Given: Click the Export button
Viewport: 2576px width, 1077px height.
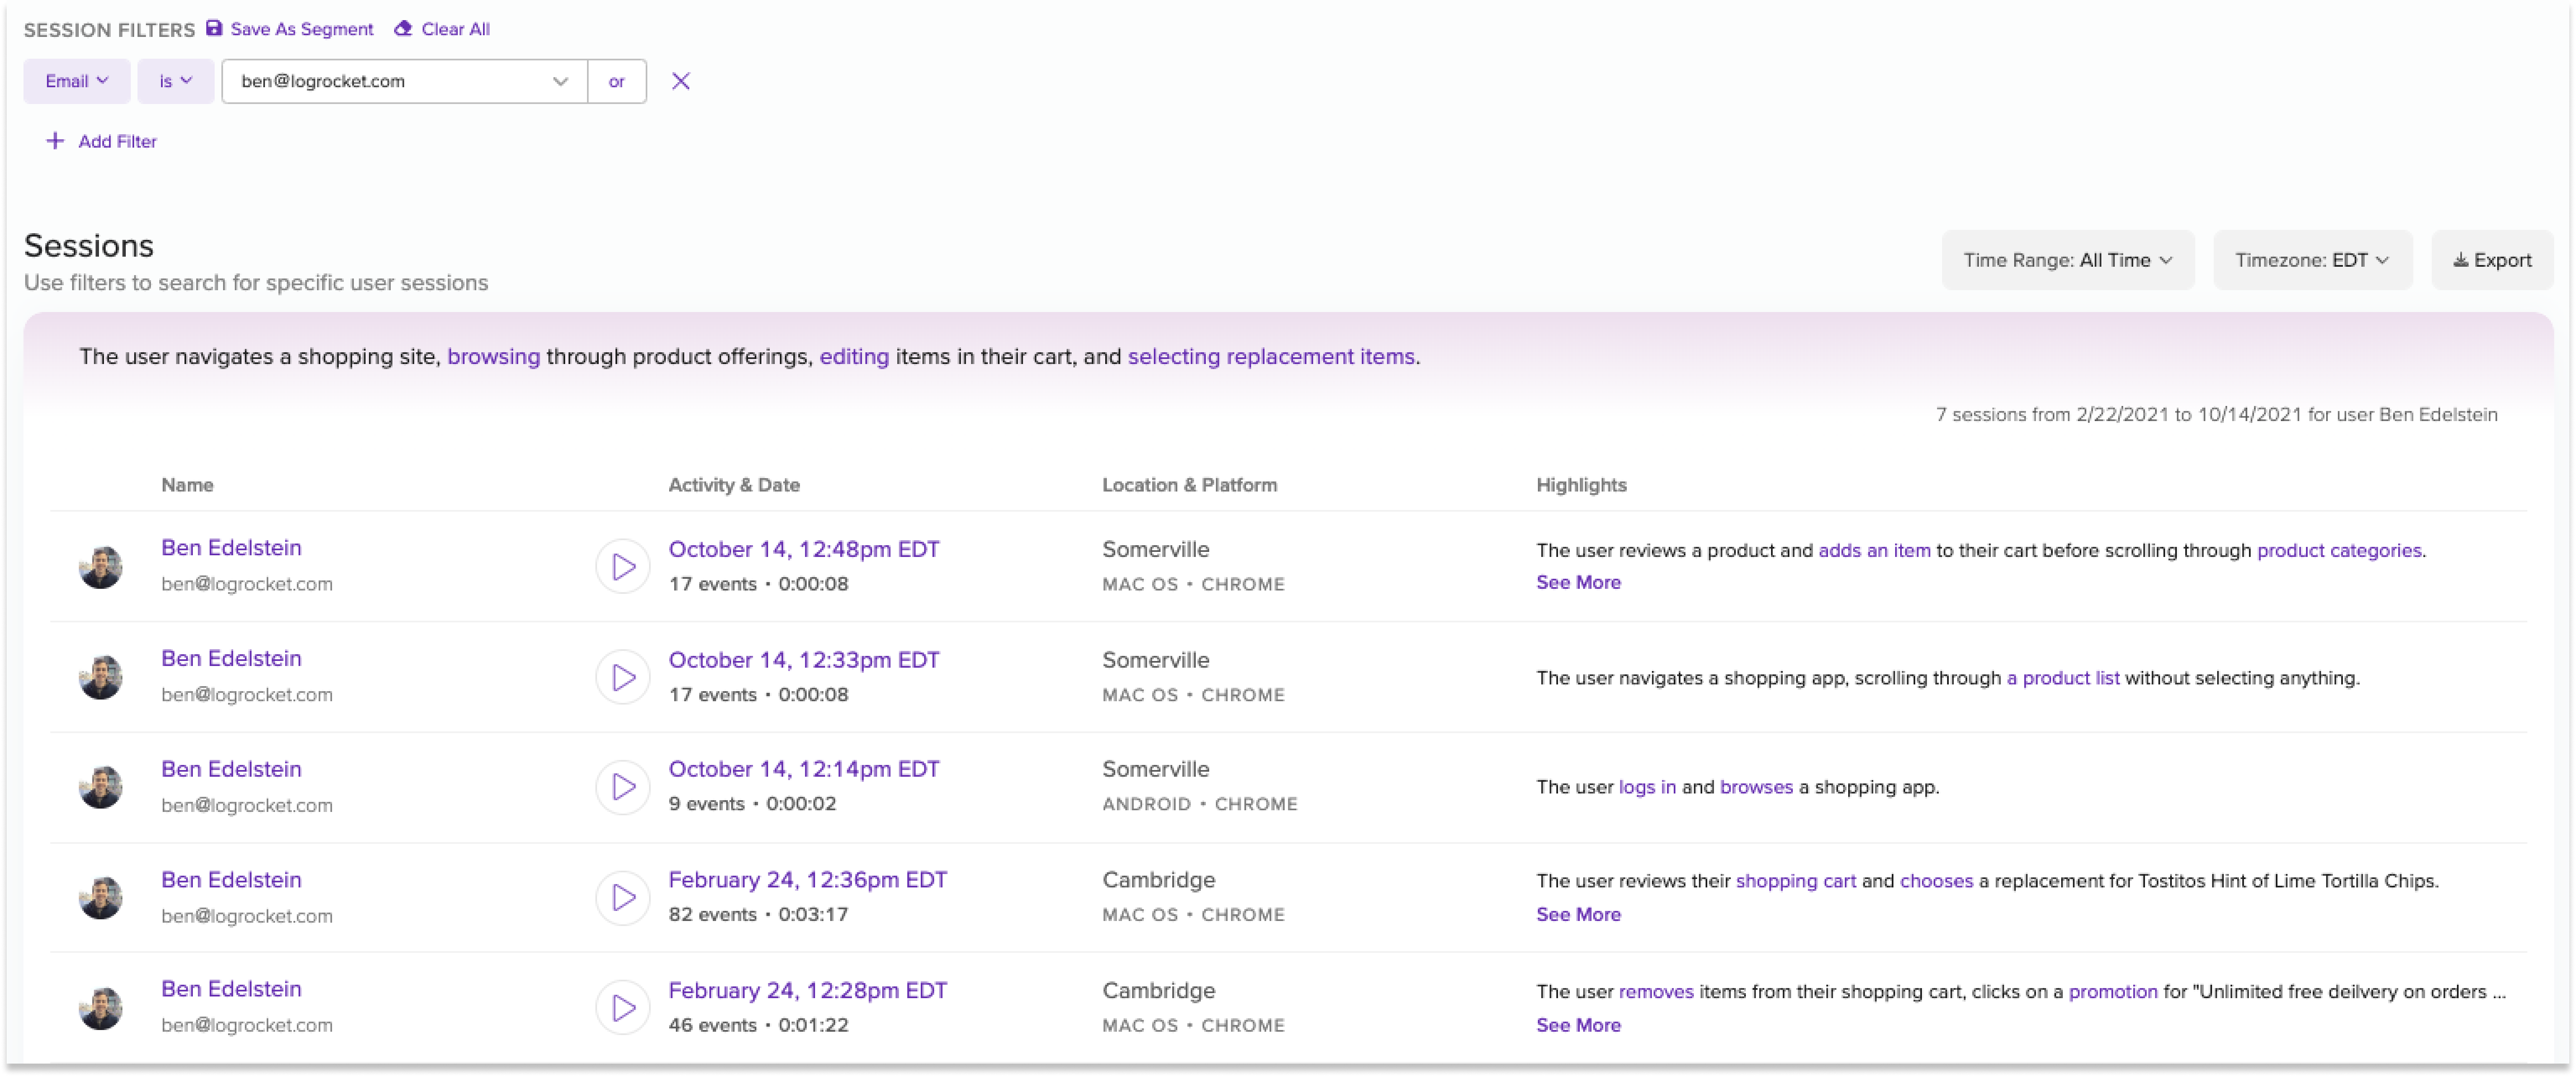Looking at the screenshot, I should pyautogui.click(x=2492, y=260).
